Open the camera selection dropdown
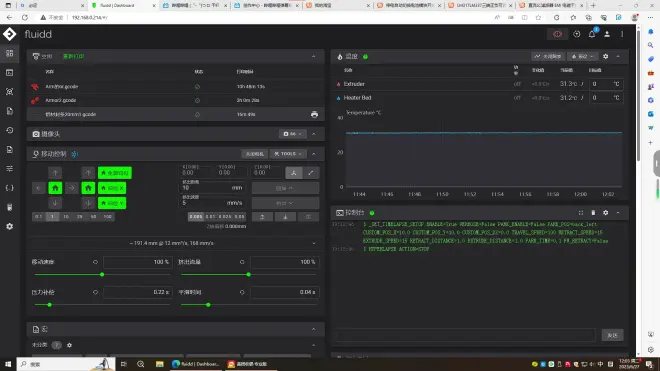 tap(292, 134)
